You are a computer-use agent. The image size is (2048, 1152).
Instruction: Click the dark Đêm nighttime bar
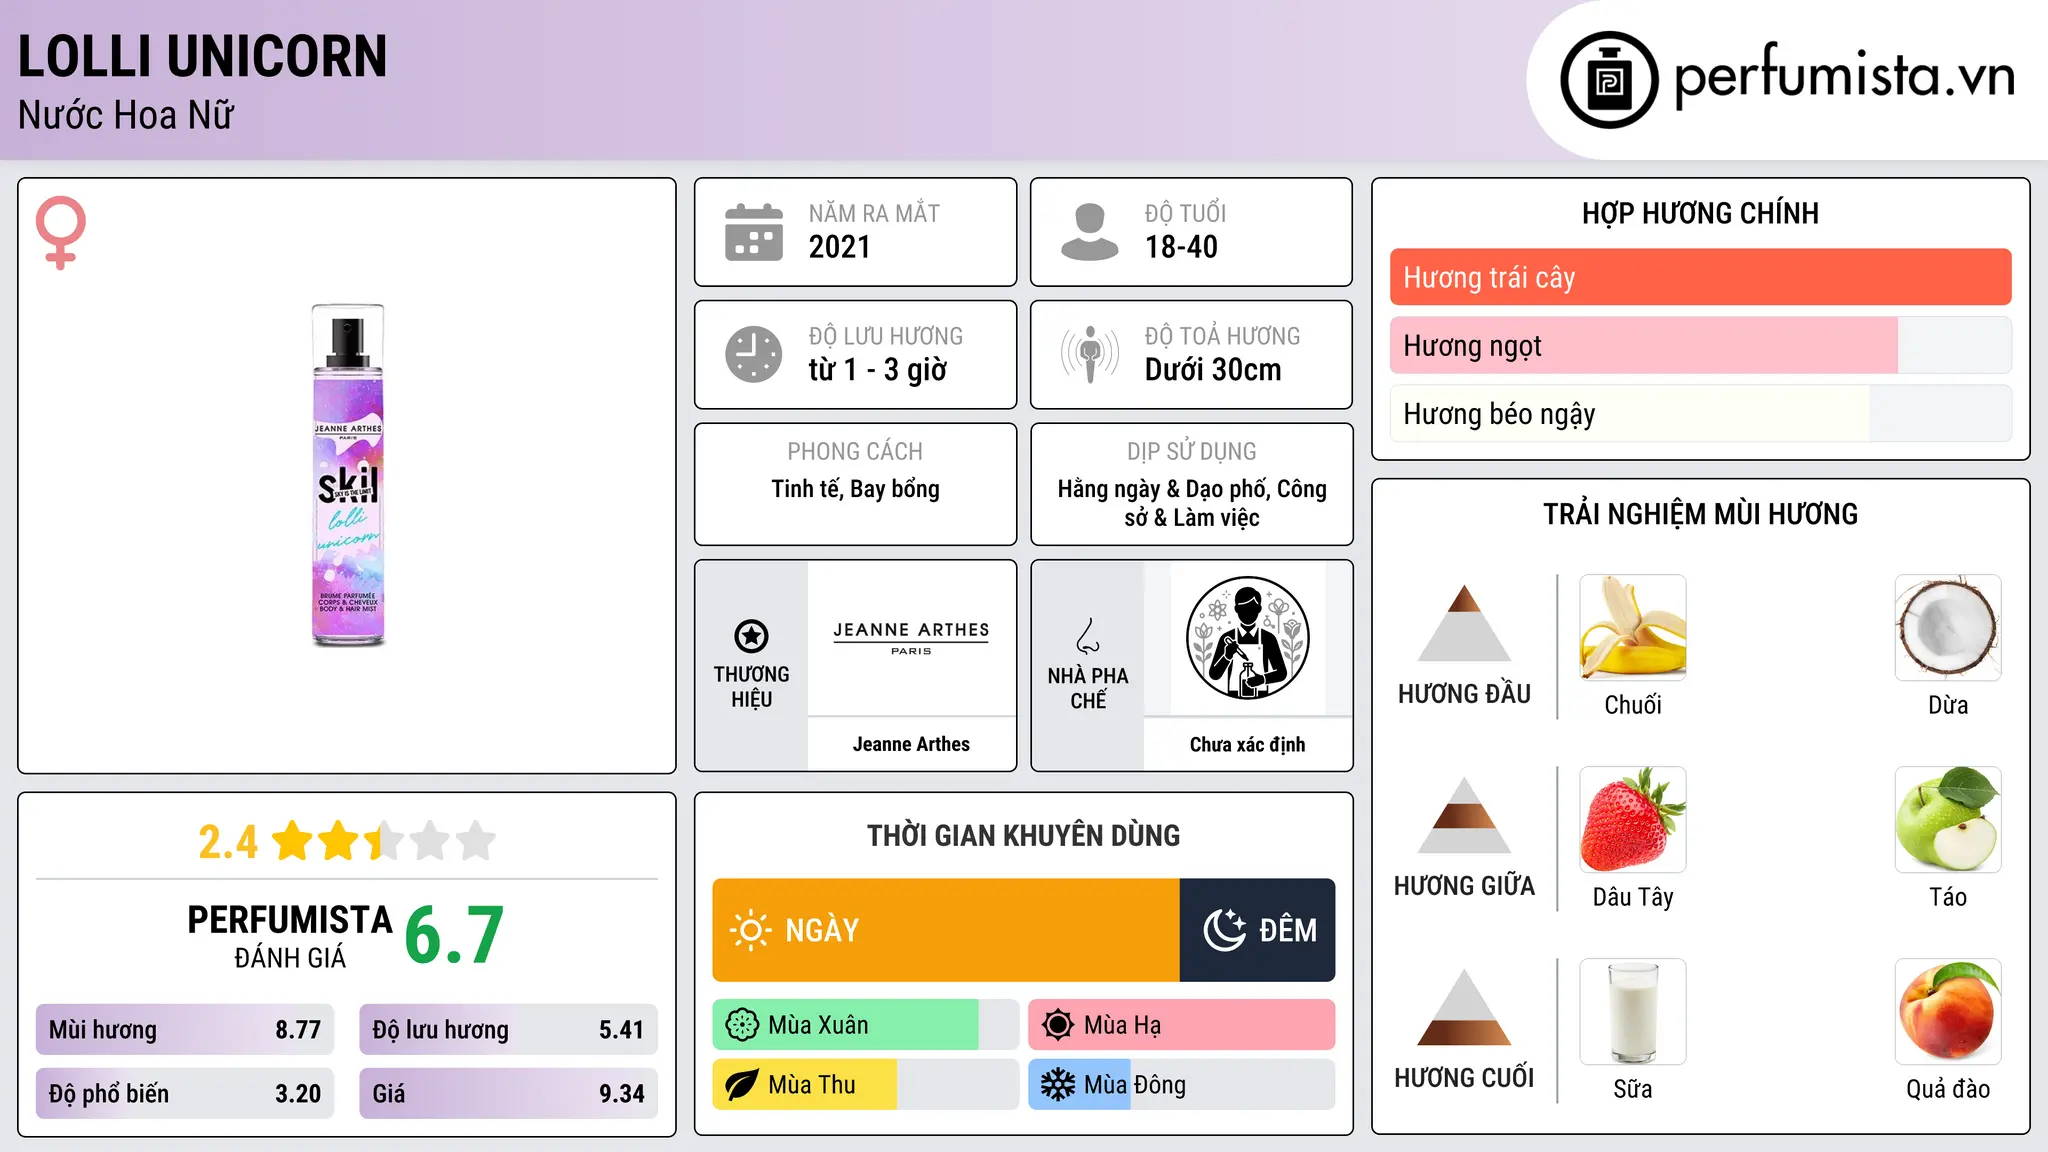1257,930
